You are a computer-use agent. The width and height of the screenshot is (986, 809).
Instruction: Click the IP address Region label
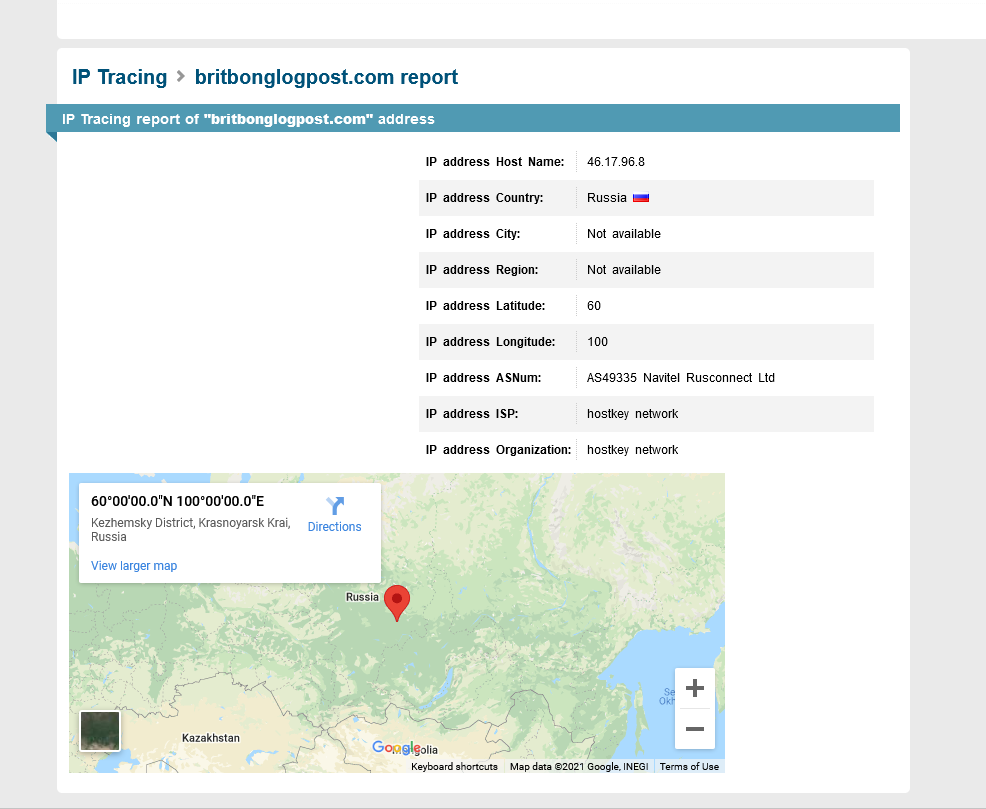[482, 270]
